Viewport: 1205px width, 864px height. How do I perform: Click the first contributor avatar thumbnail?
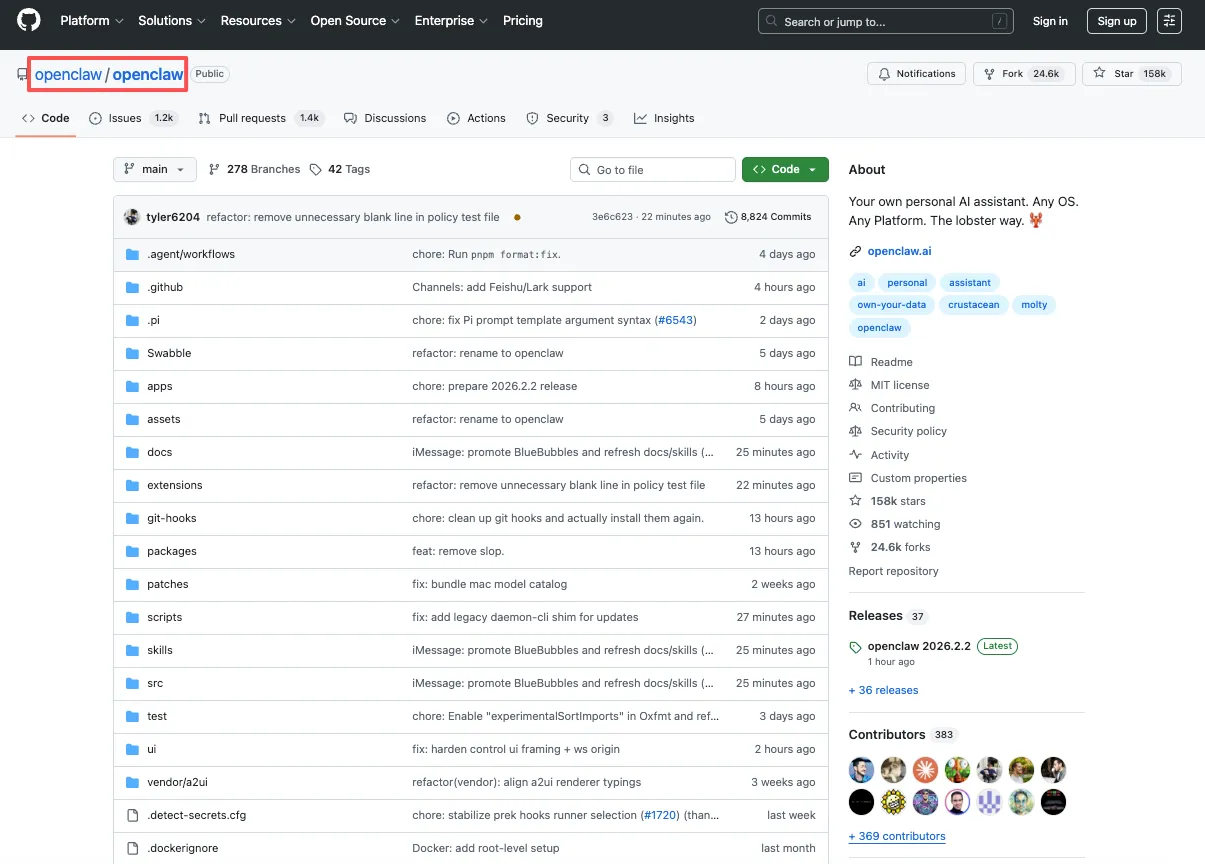pos(861,770)
